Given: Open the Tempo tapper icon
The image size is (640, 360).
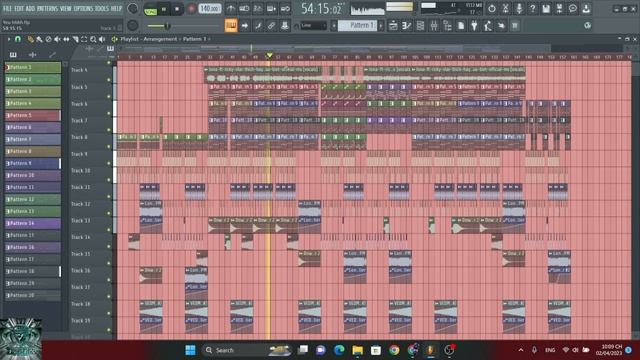Looking at the screenshot, I should pyautogui.click(x=488, y=26).
